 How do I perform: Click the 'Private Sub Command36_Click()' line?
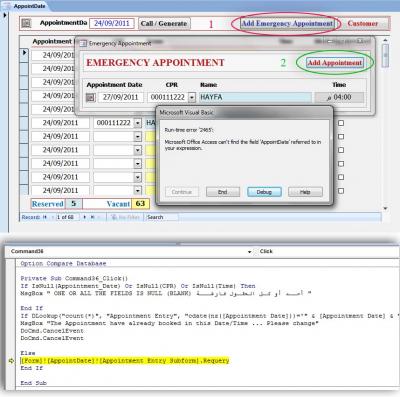click(x=74, y=278)
